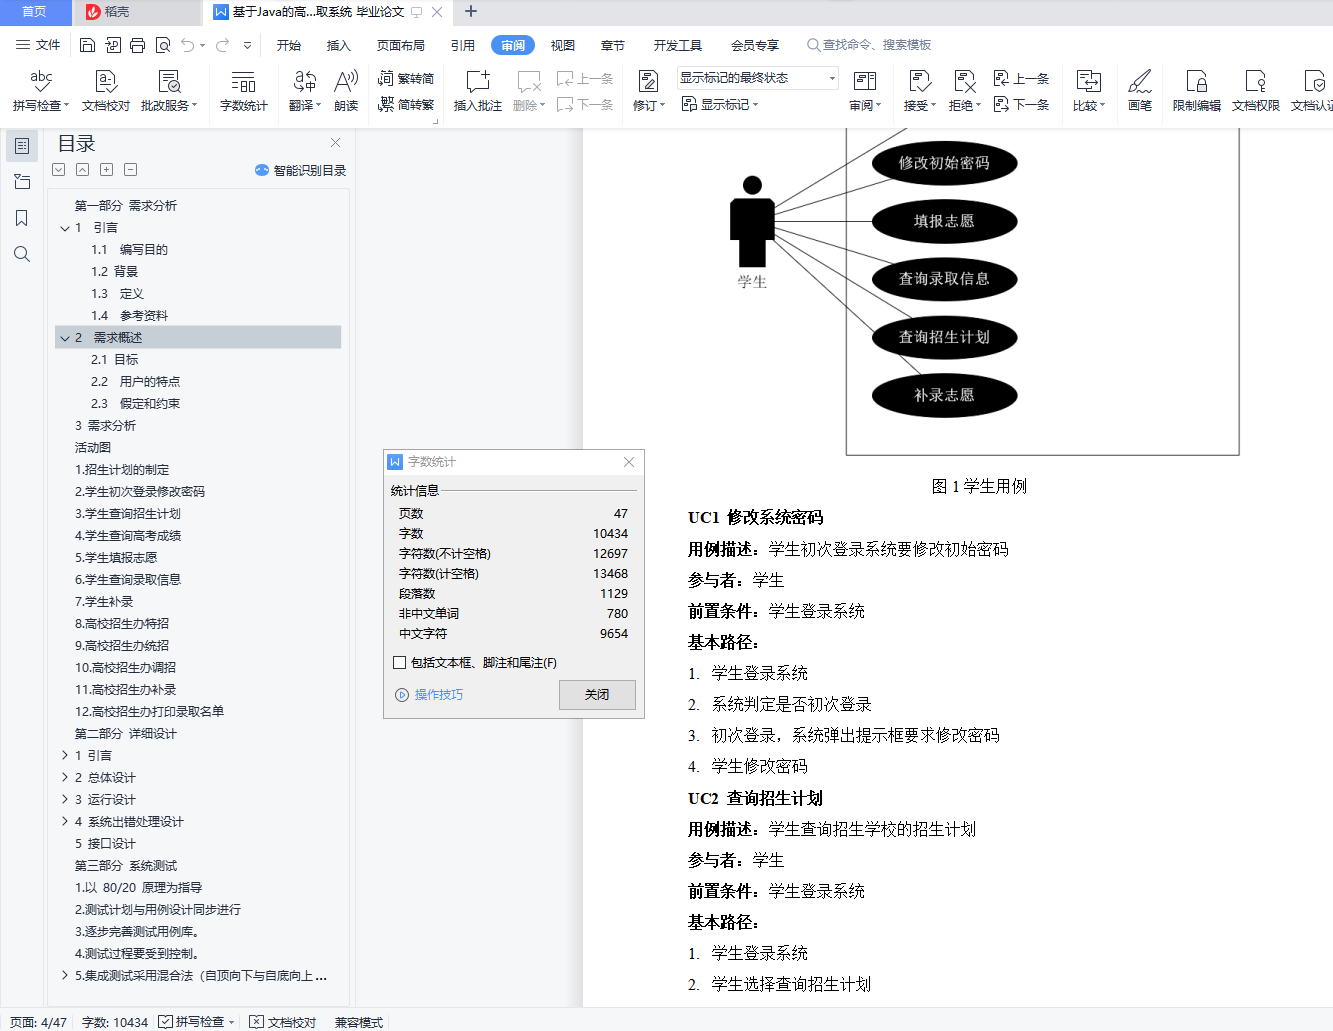Click the 修订 track changes icon

(x=648, y=81)
